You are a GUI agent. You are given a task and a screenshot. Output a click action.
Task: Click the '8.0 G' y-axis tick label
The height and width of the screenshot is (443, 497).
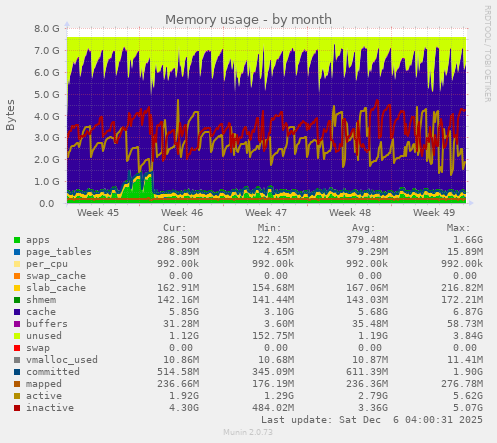(x=47, y=29)
